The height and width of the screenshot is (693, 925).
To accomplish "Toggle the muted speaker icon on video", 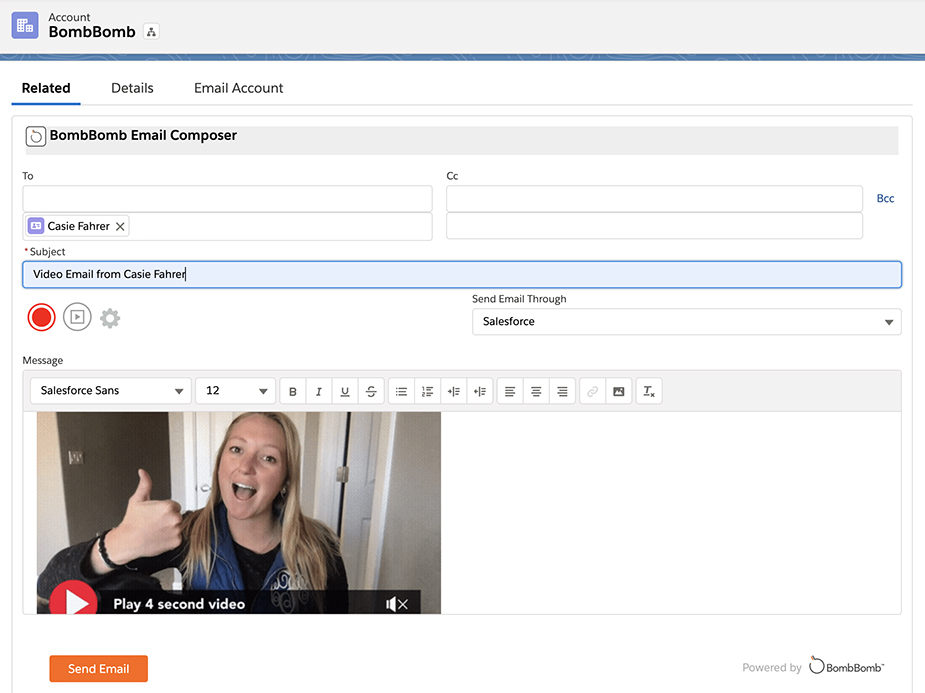I will (396, 603).
